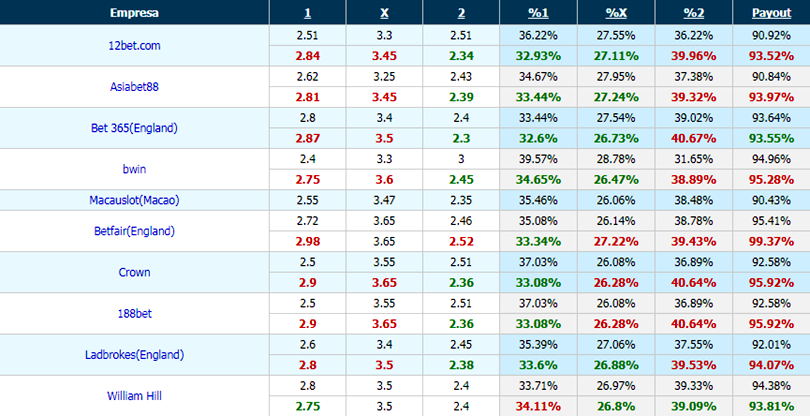810x416 pixels.
Task: Select the 2.87 odds cell for Bet 365
Action: [x=308, y=138]
